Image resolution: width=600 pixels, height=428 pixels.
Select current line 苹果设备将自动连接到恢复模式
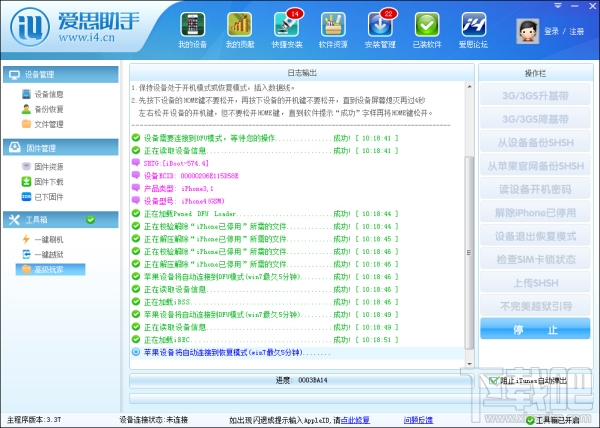(x=297, y=353)
